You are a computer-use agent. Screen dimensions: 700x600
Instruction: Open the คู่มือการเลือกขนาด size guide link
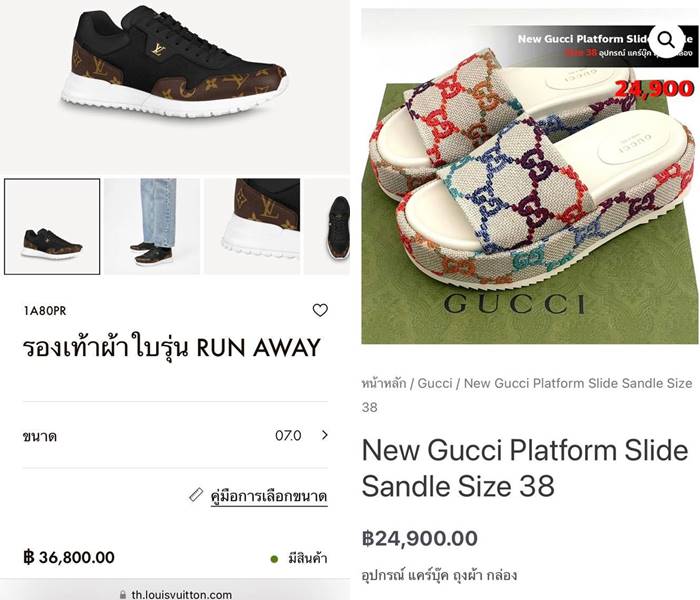click(268, 496)
